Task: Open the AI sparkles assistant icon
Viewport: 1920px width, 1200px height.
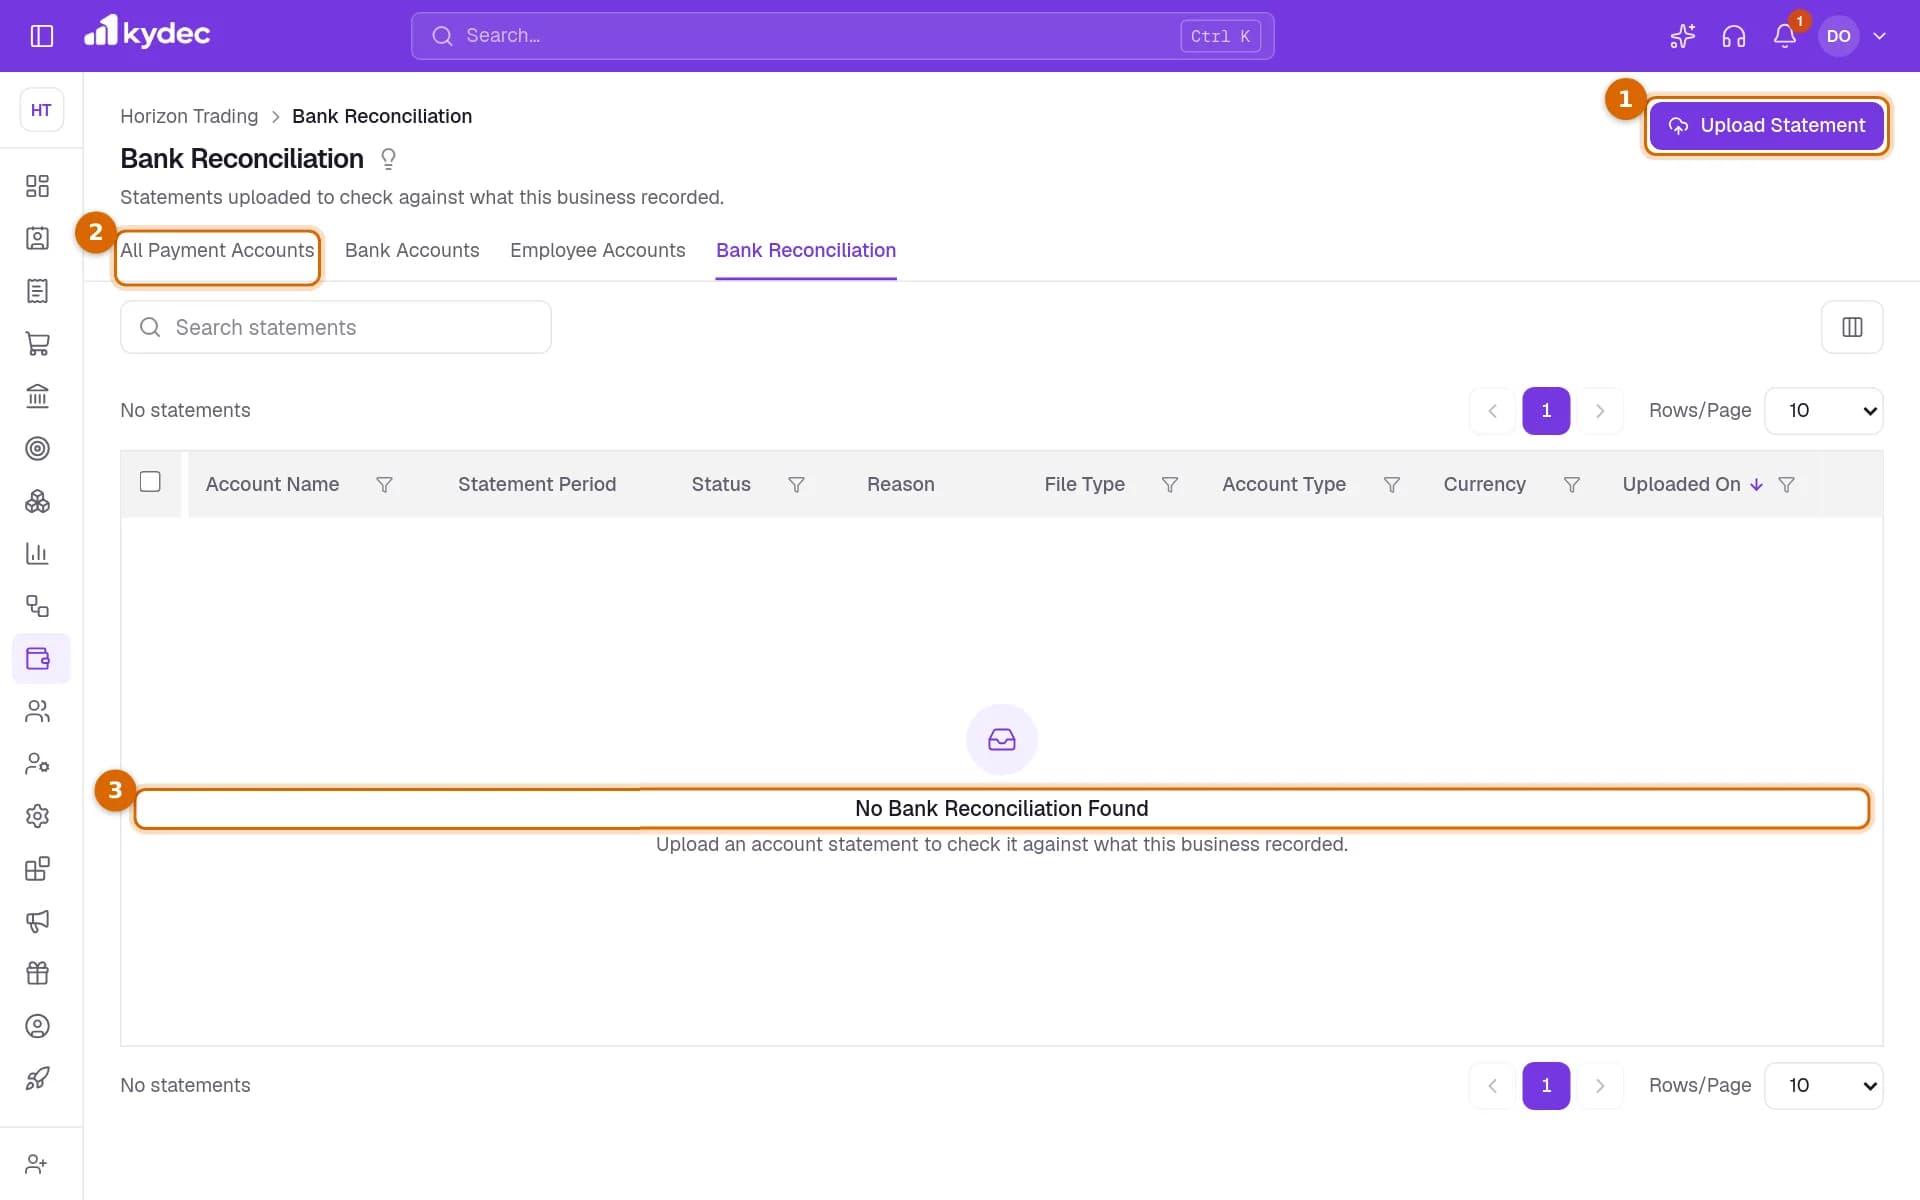Action: (x=1682, y=36)
